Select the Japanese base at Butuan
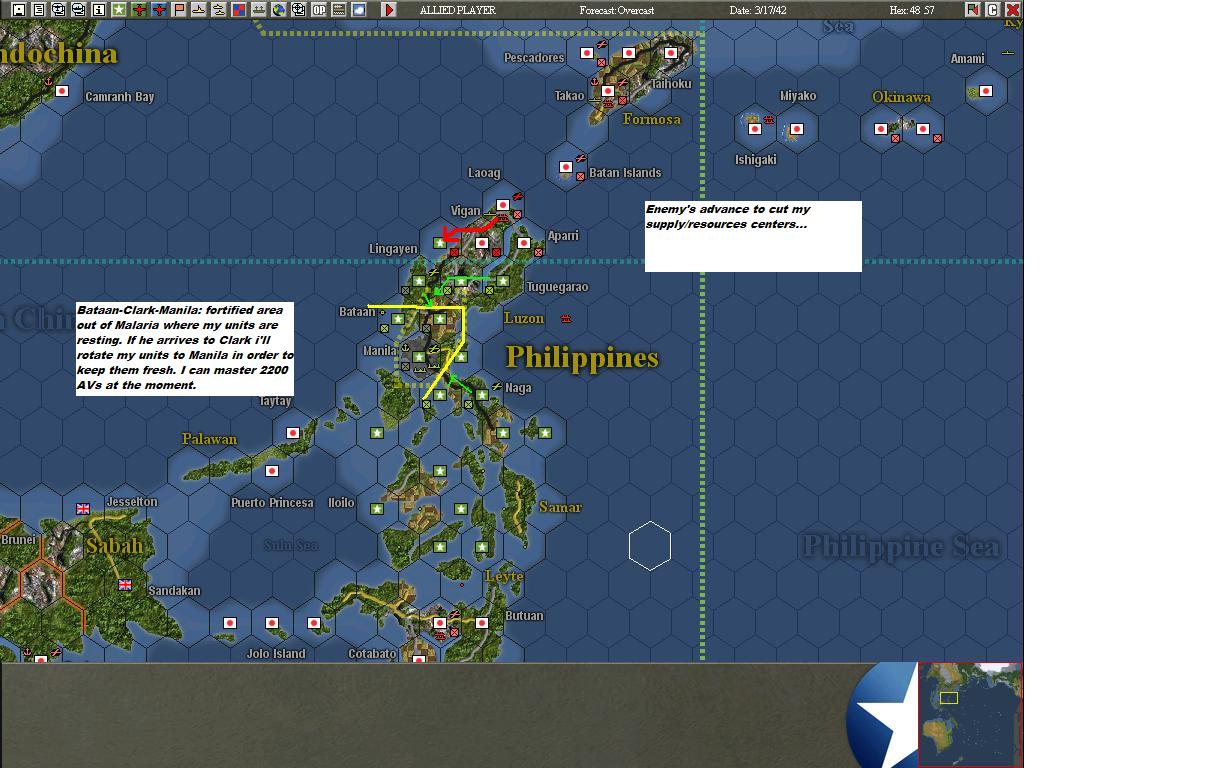Viewport: 1218px width, 768px height. click(x=482, y=623)
